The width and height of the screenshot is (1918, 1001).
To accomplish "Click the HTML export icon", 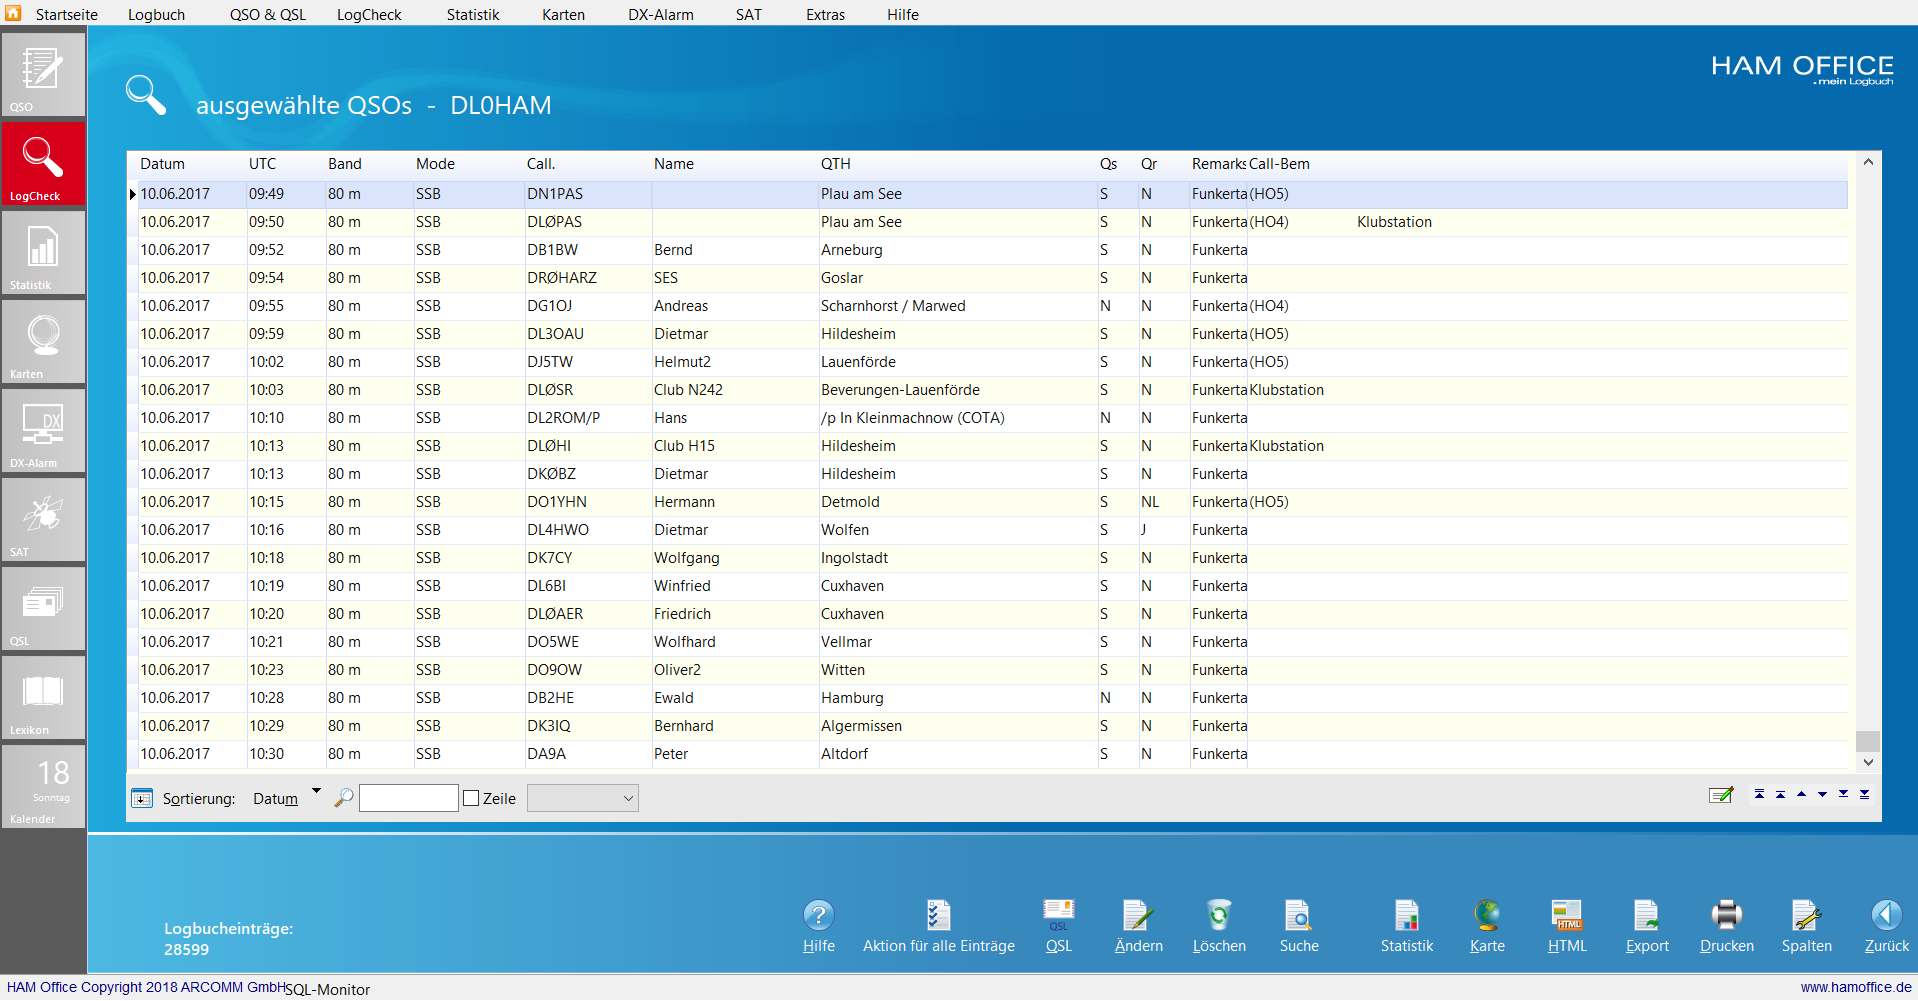I will pyautogui.click(x=1567, y=915).
